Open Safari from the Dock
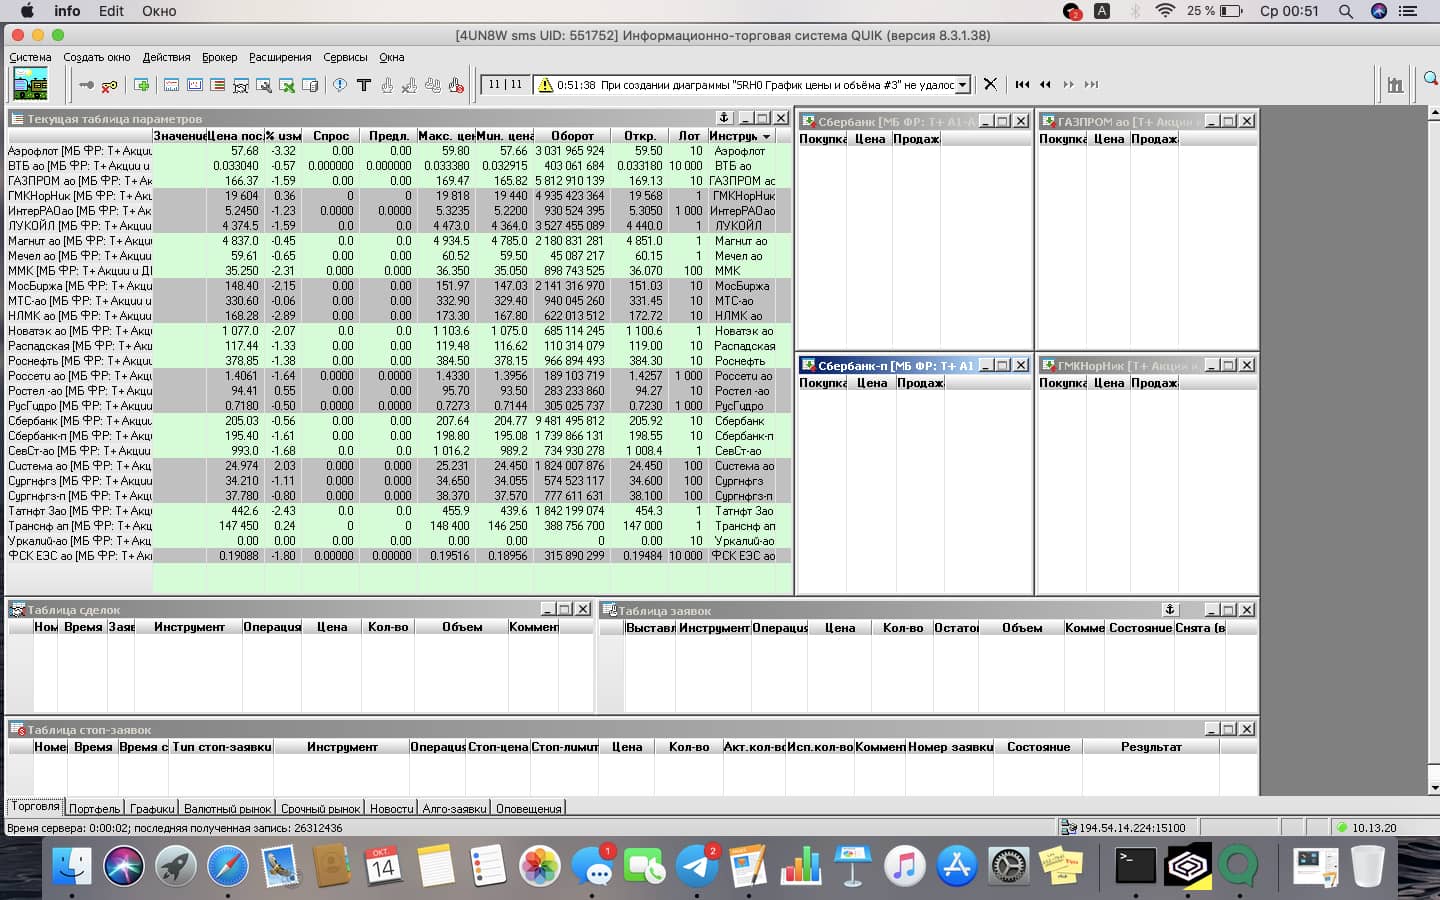The height and width of the screenshot is (900, 1440). (228, 865)
